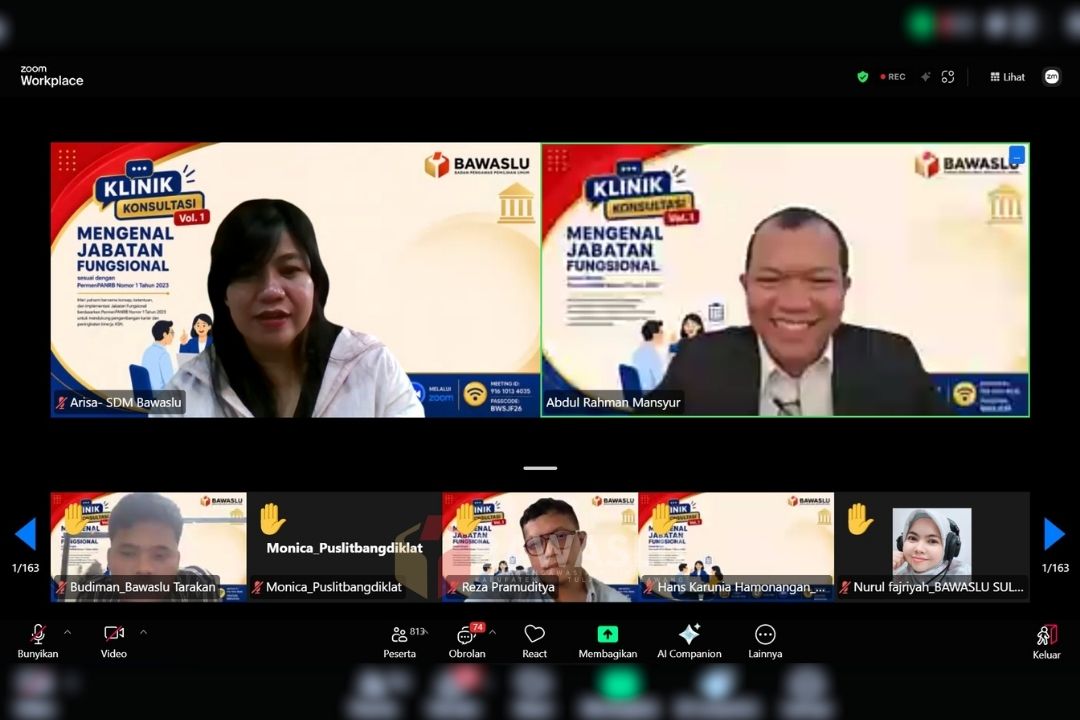This screenshot has width=1080, height=720.
Task: Click Obrolan unread badge 74
Action: [477, 627]
